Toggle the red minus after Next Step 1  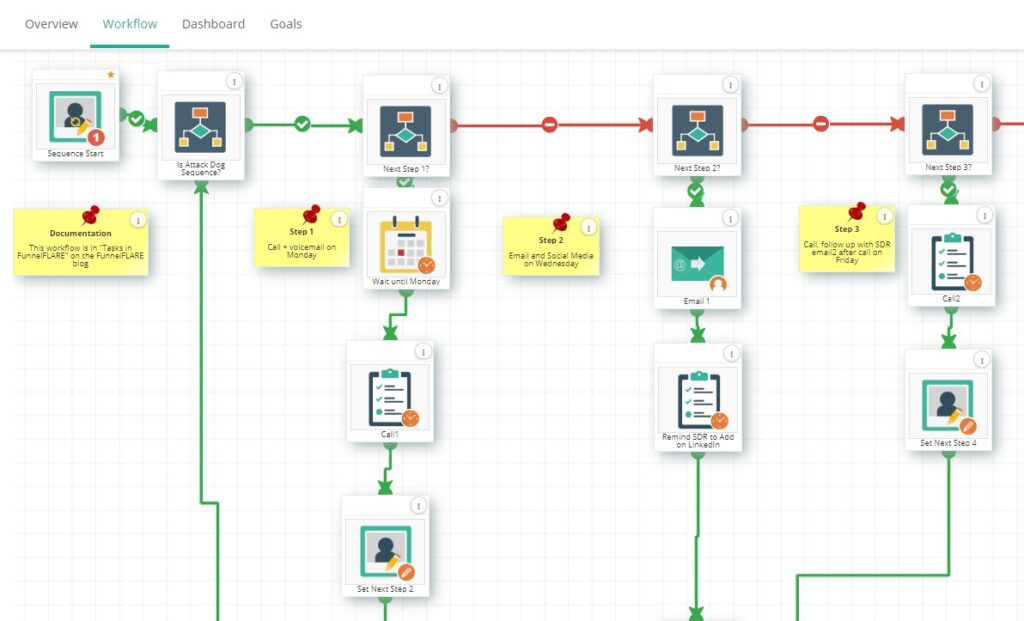tap(551, 125)
